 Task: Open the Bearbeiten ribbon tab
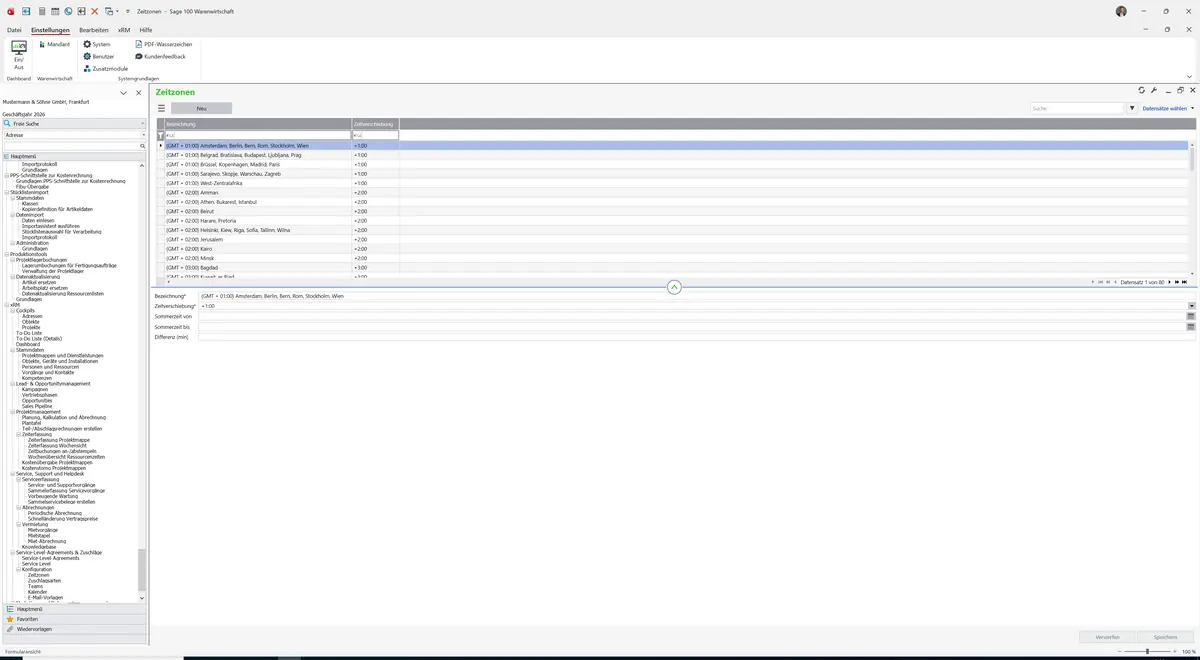(x=94, y=30)
